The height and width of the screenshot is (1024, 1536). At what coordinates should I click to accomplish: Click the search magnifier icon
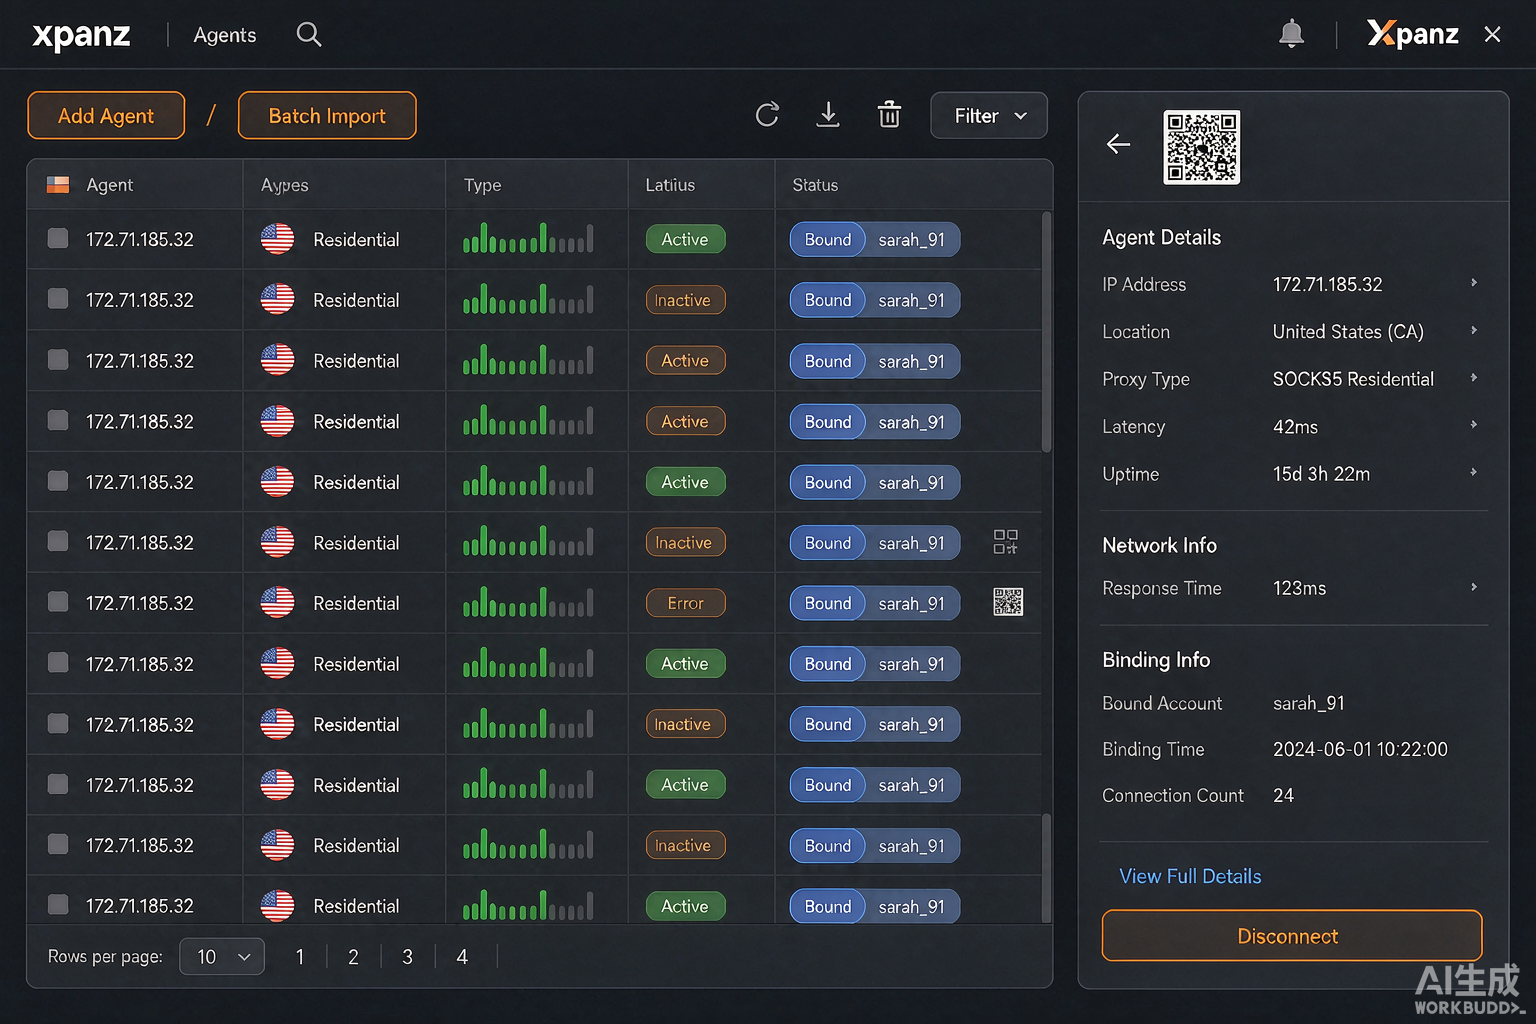coord(309,35)
